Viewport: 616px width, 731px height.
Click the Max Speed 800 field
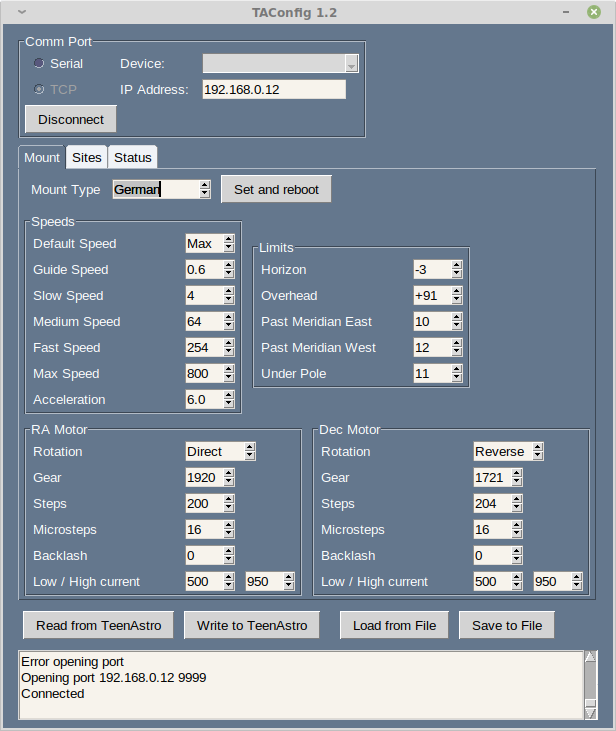point(204,374)
